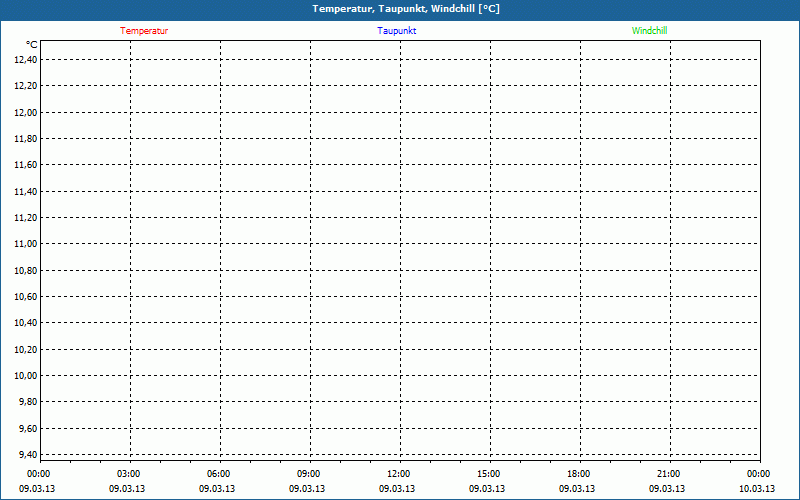Click the °C unit label on axis
The image size is (800, 500).
[x=32, y=45]
